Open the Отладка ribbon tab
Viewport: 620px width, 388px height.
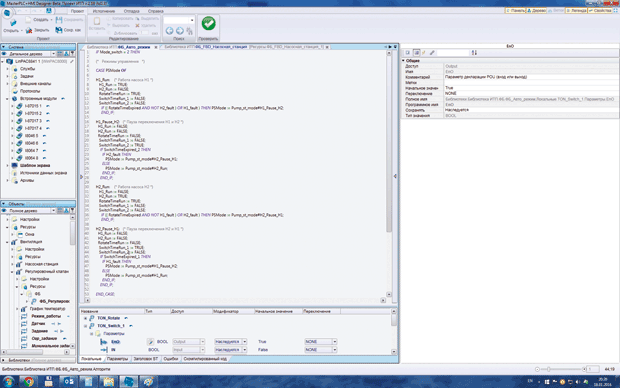(131, 11)
